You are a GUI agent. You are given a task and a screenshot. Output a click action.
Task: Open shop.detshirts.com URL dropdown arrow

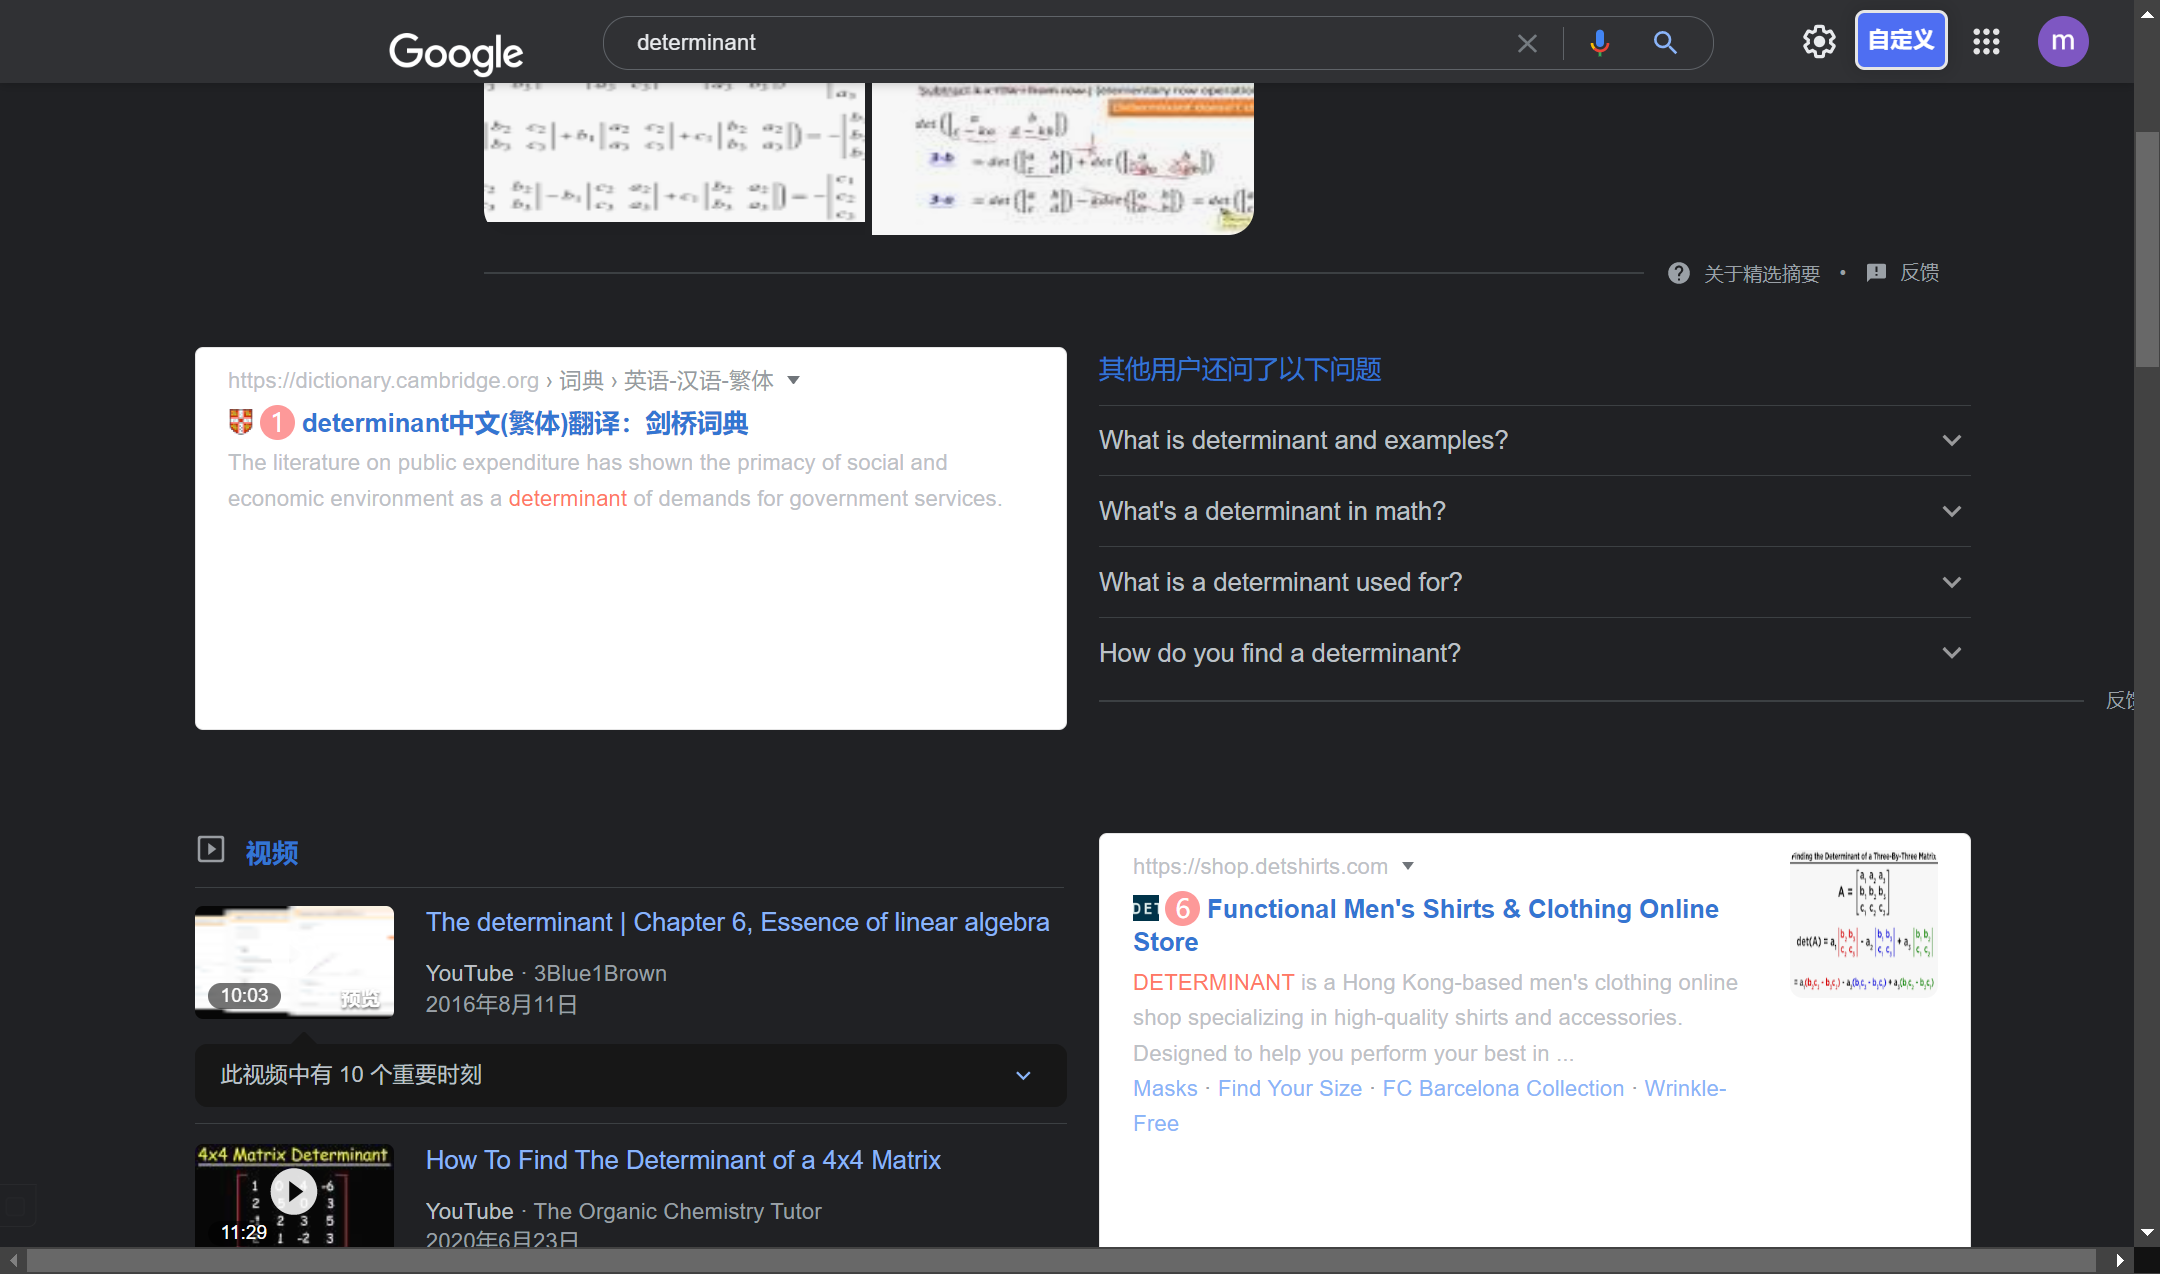click(1408, 866)
